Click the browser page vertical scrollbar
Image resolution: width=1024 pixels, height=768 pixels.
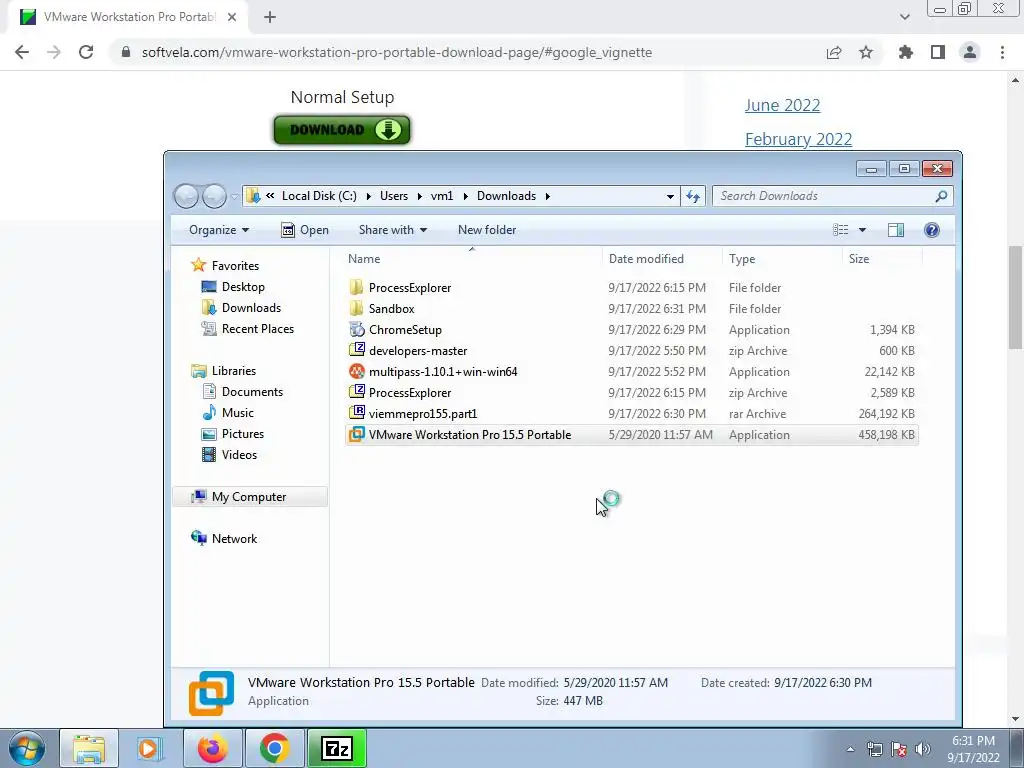tap(1016, 298)
